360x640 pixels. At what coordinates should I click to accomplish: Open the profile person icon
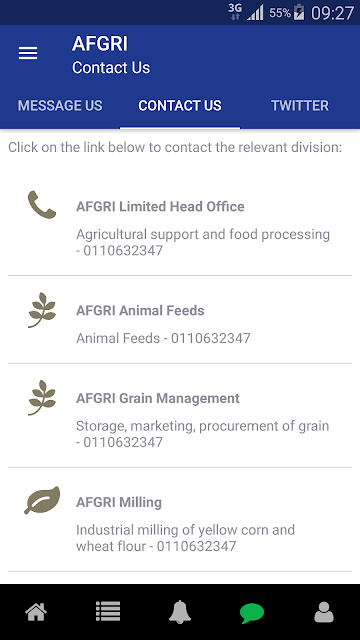324,612
